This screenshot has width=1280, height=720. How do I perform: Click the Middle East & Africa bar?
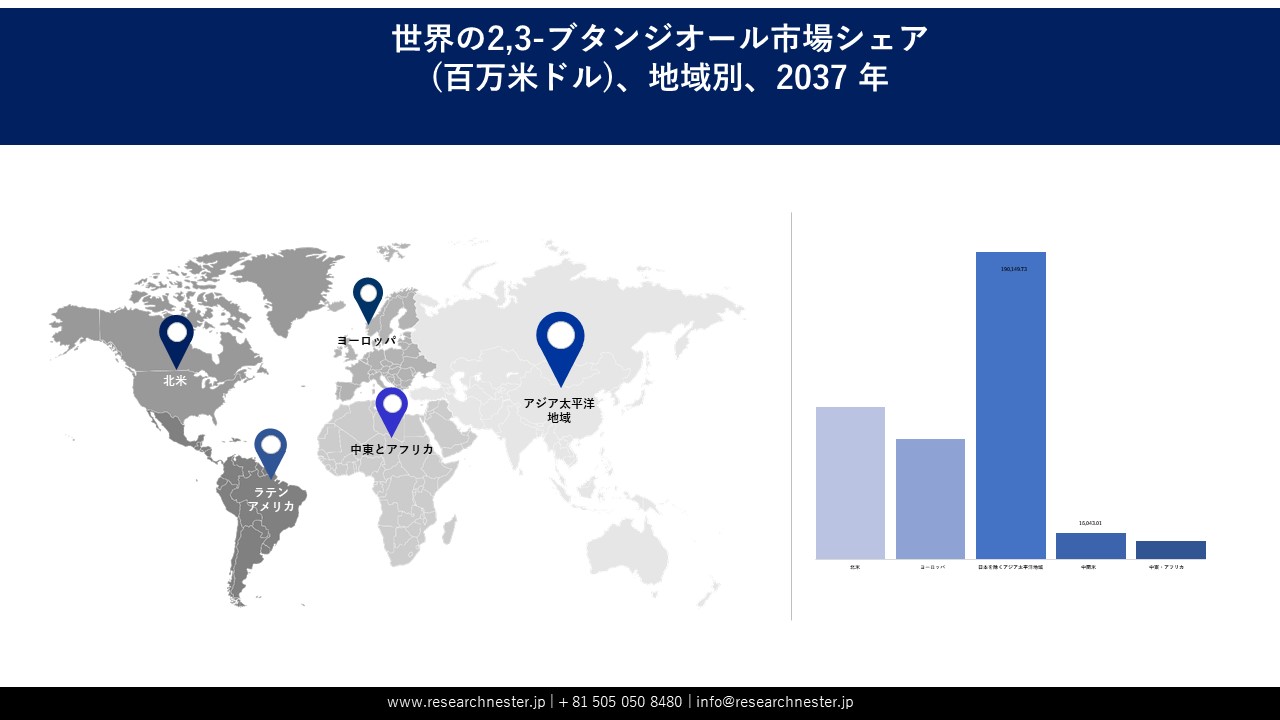(x=1171, y=550)
